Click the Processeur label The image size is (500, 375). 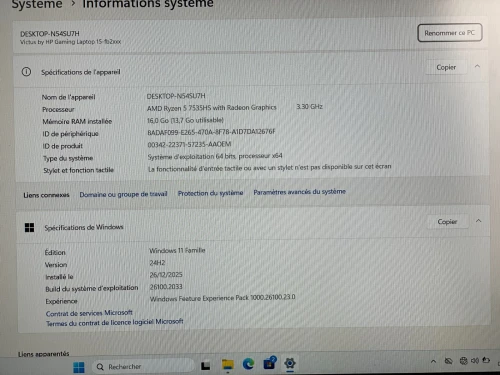click(x=58, y=109)
